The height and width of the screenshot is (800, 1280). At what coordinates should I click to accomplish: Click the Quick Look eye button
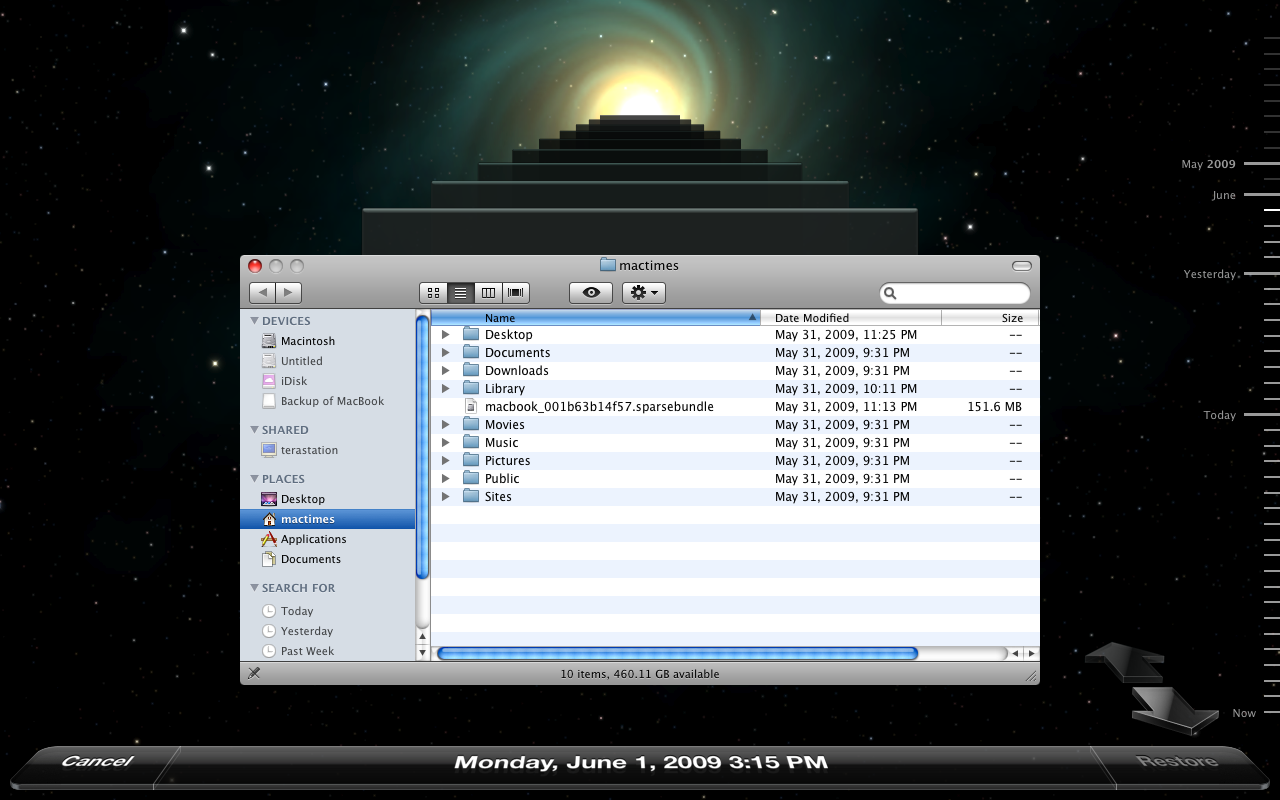591,293
